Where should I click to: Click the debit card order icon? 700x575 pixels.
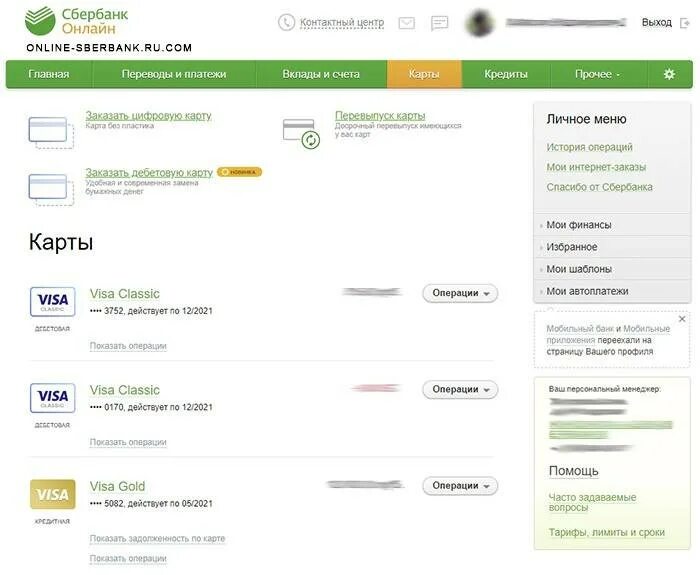coord(51,189)
